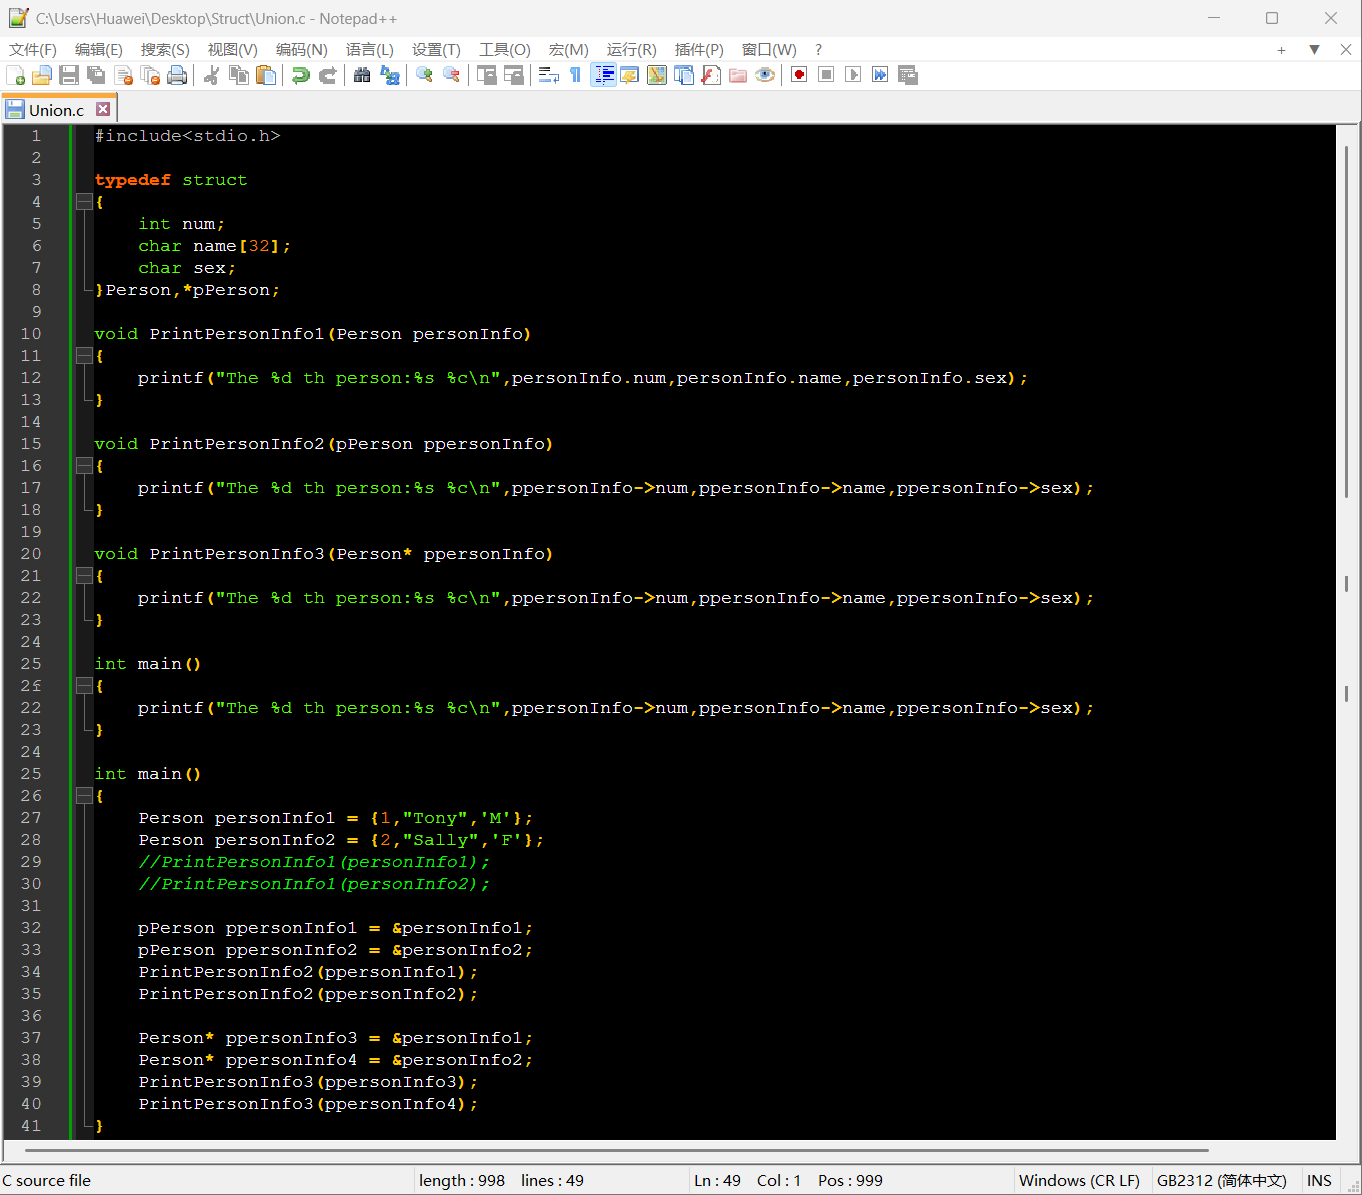This screenshot has width=1362, height=1195.
Task: Print the document with the printer icon
Action: coord(177,75)
